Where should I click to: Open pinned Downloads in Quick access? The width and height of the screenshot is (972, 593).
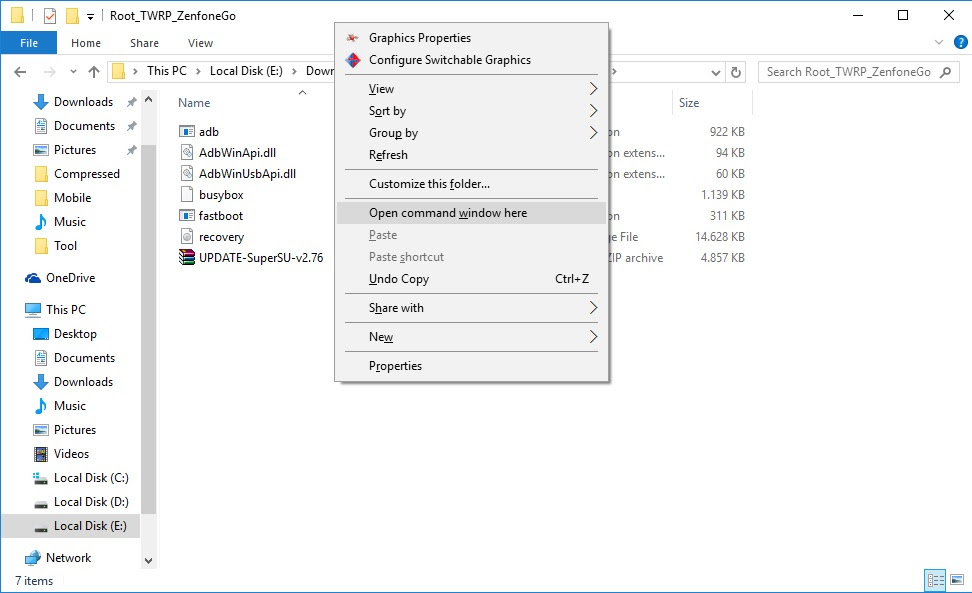click(x=83, y=102)
